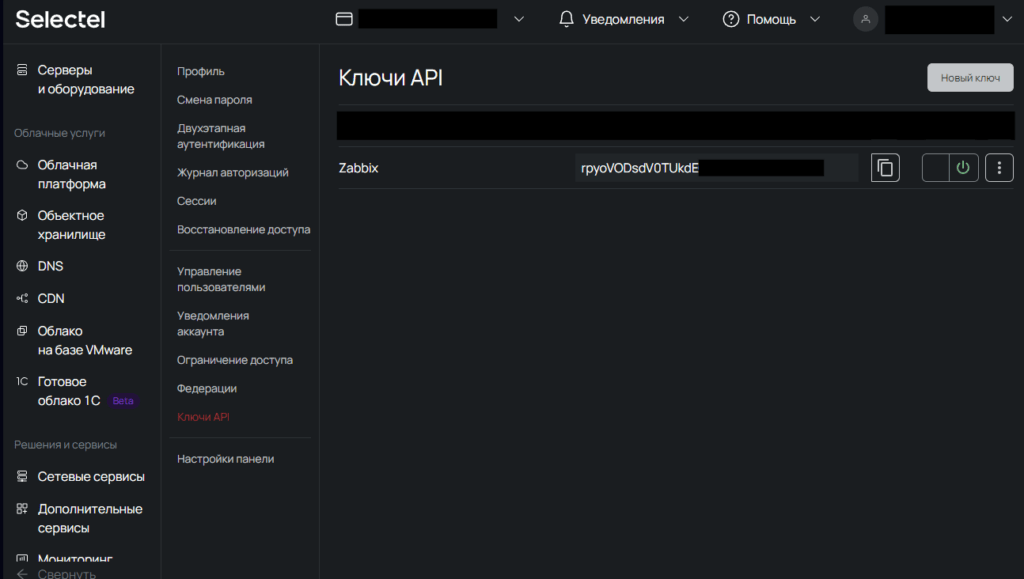Click the object storage cube icon
Screen dimensions: 1024x579
pos(22,215)
